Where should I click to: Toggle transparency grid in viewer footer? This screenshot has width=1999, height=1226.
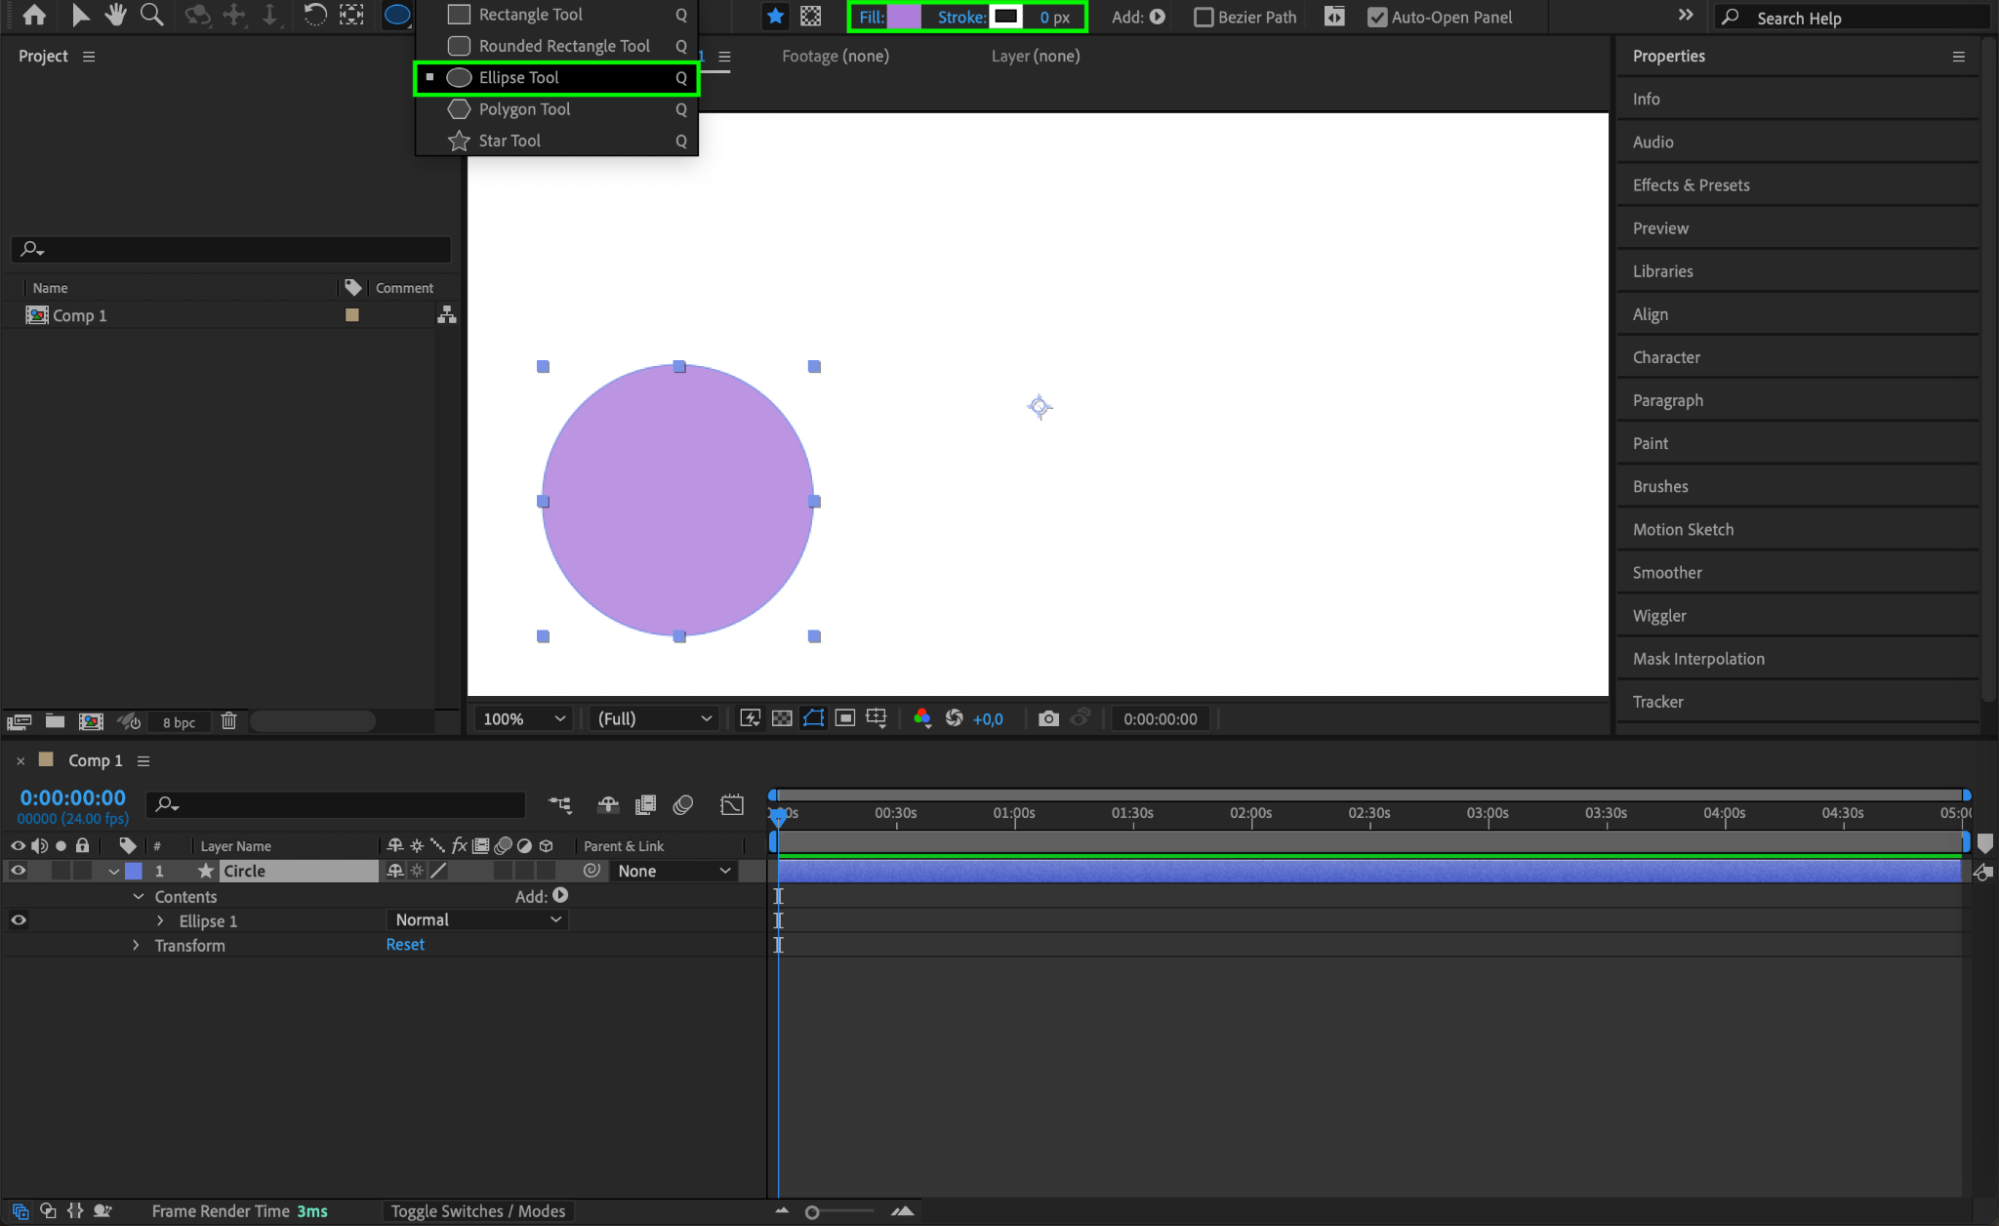(x=782, y=718)
